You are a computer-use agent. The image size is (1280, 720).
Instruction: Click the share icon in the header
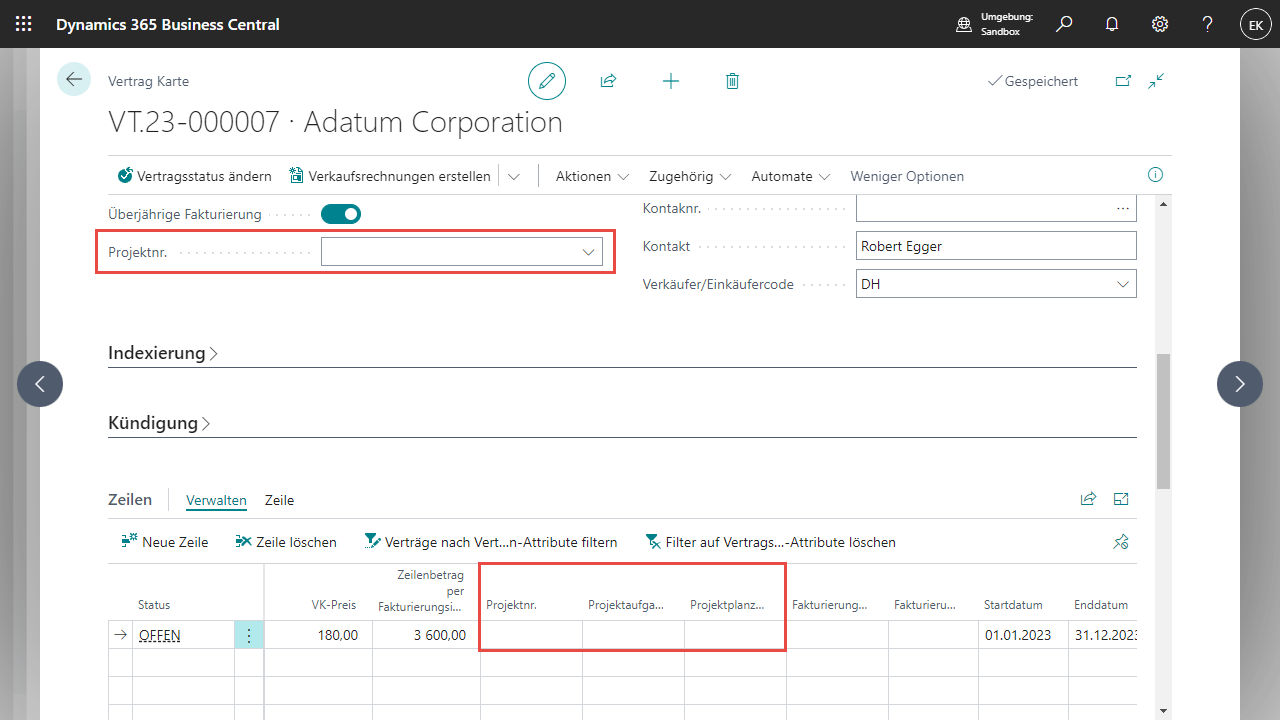pos(608,81)
